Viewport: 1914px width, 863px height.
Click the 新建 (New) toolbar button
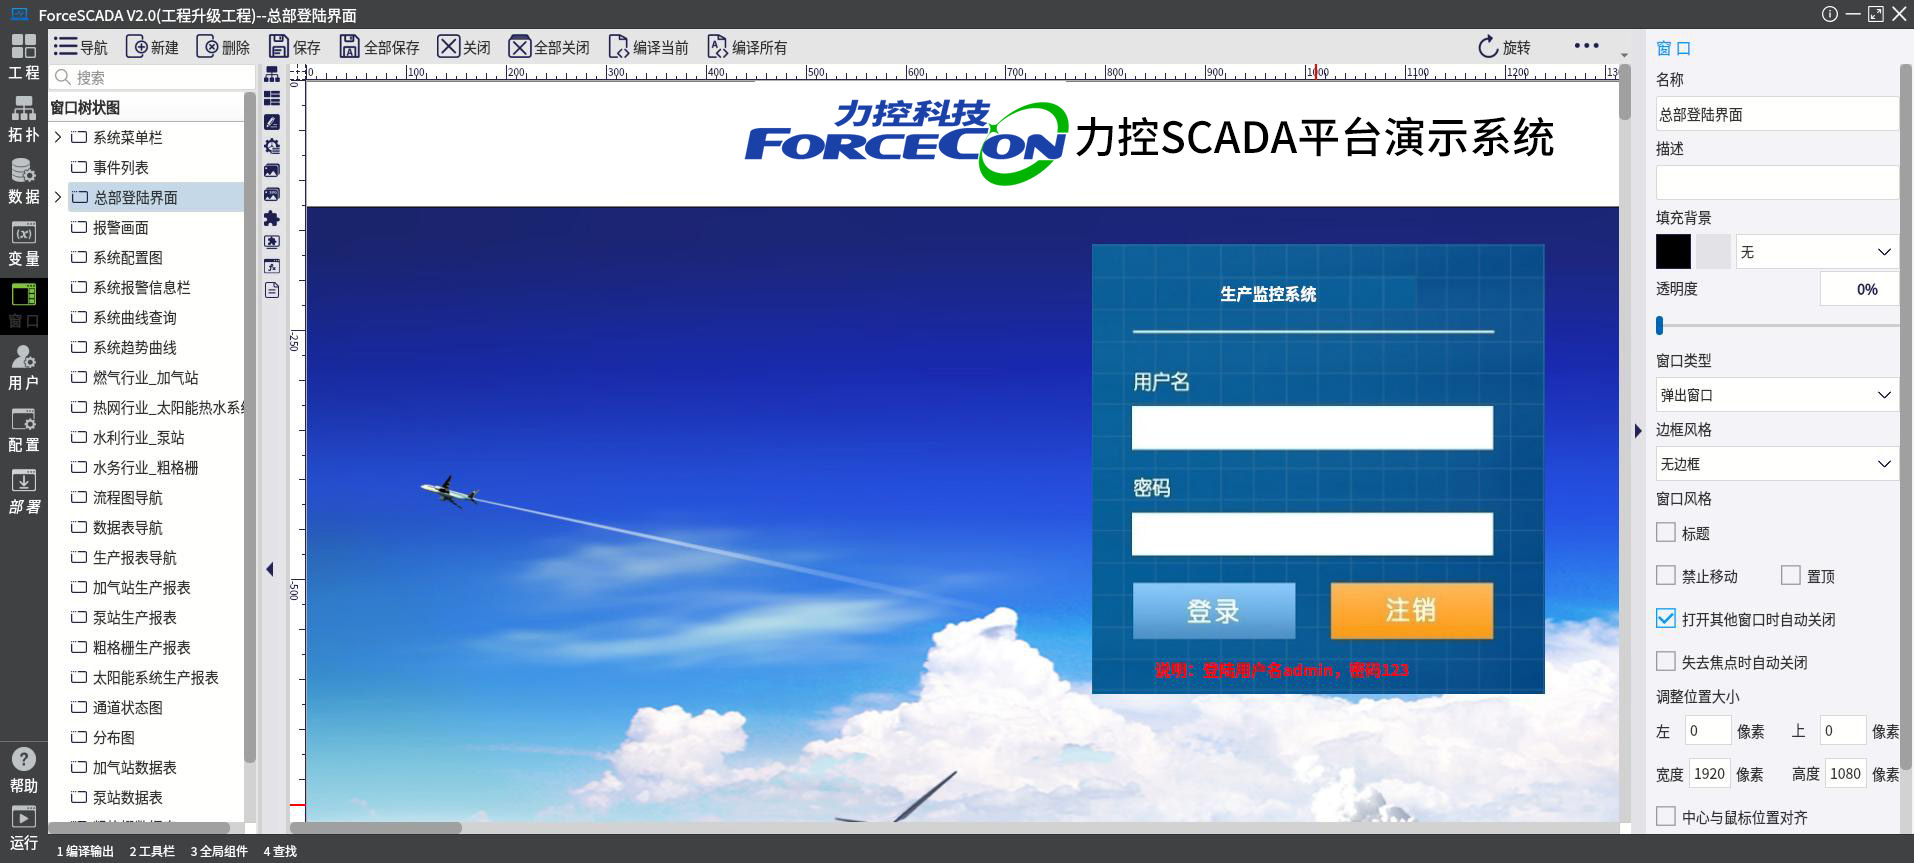152,47
